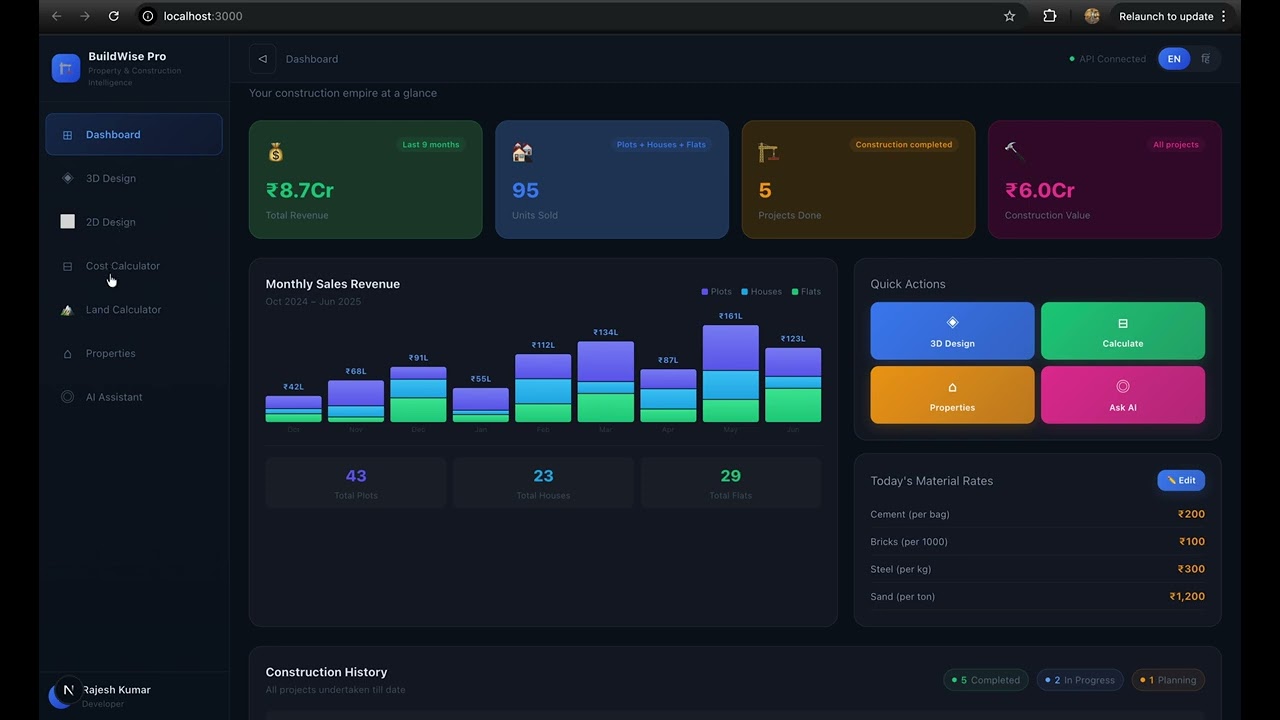Click the Rajesh Kumar user avatar

[62, 694]
